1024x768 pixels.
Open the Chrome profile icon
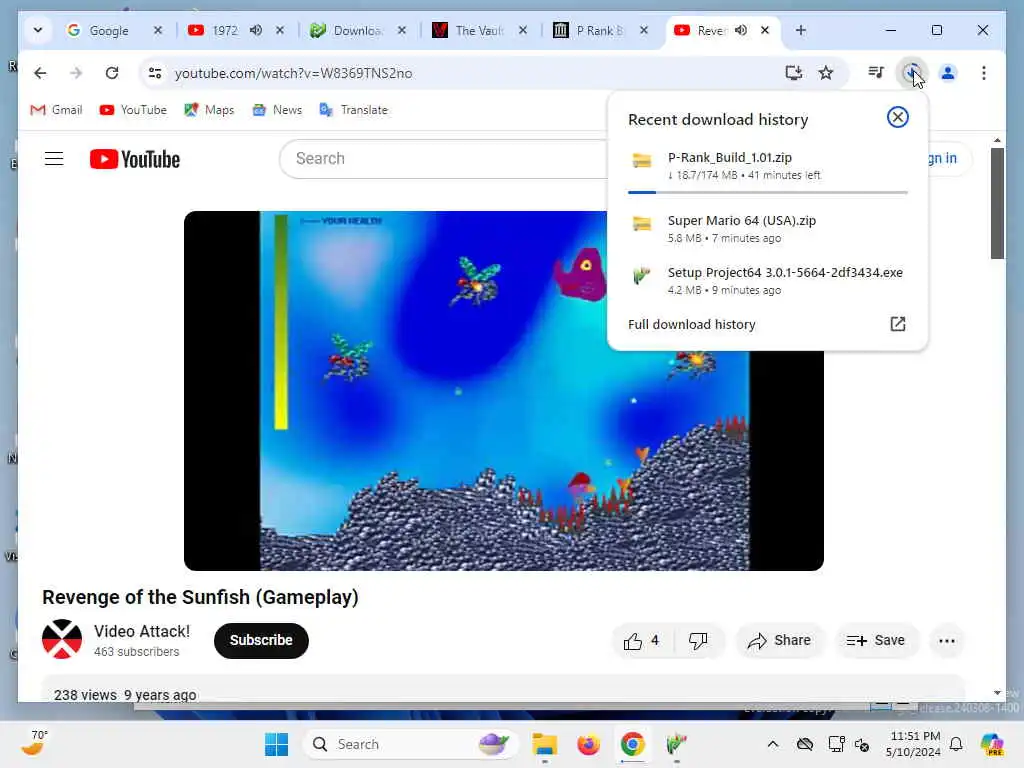(x=948, y=73)
